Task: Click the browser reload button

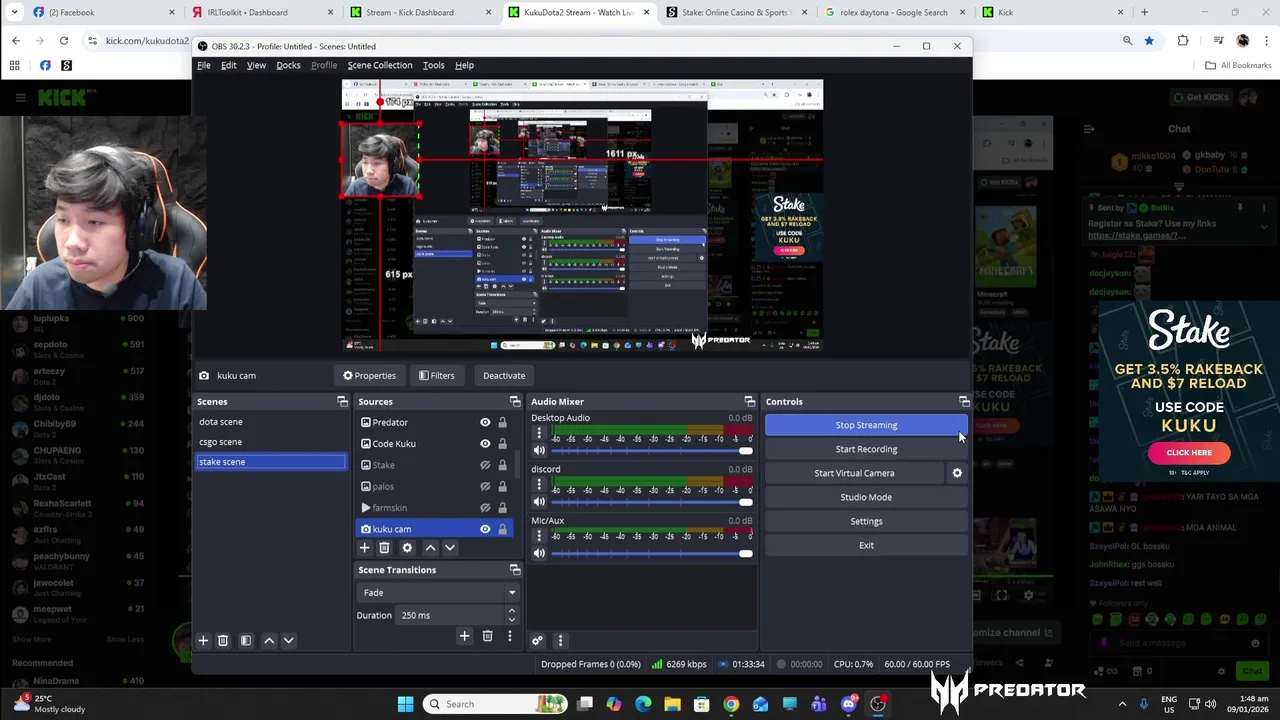Action: pyautogui.click(x=64, y=40)
